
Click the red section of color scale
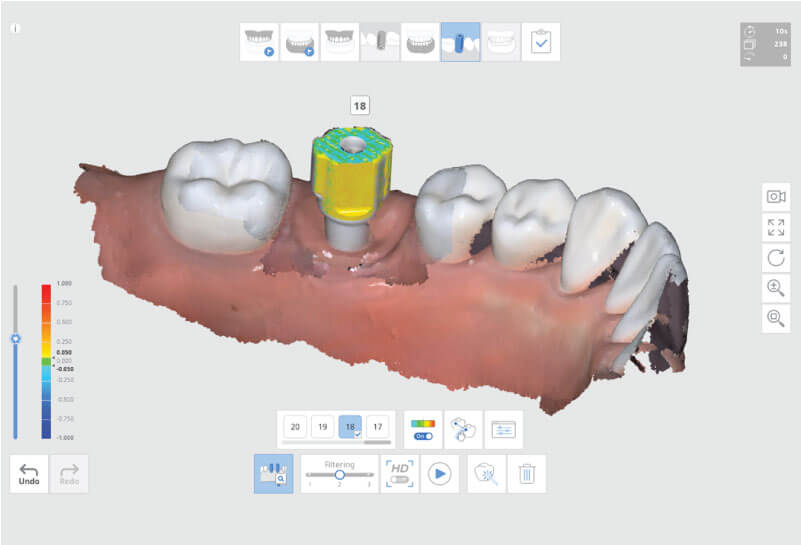46,295
